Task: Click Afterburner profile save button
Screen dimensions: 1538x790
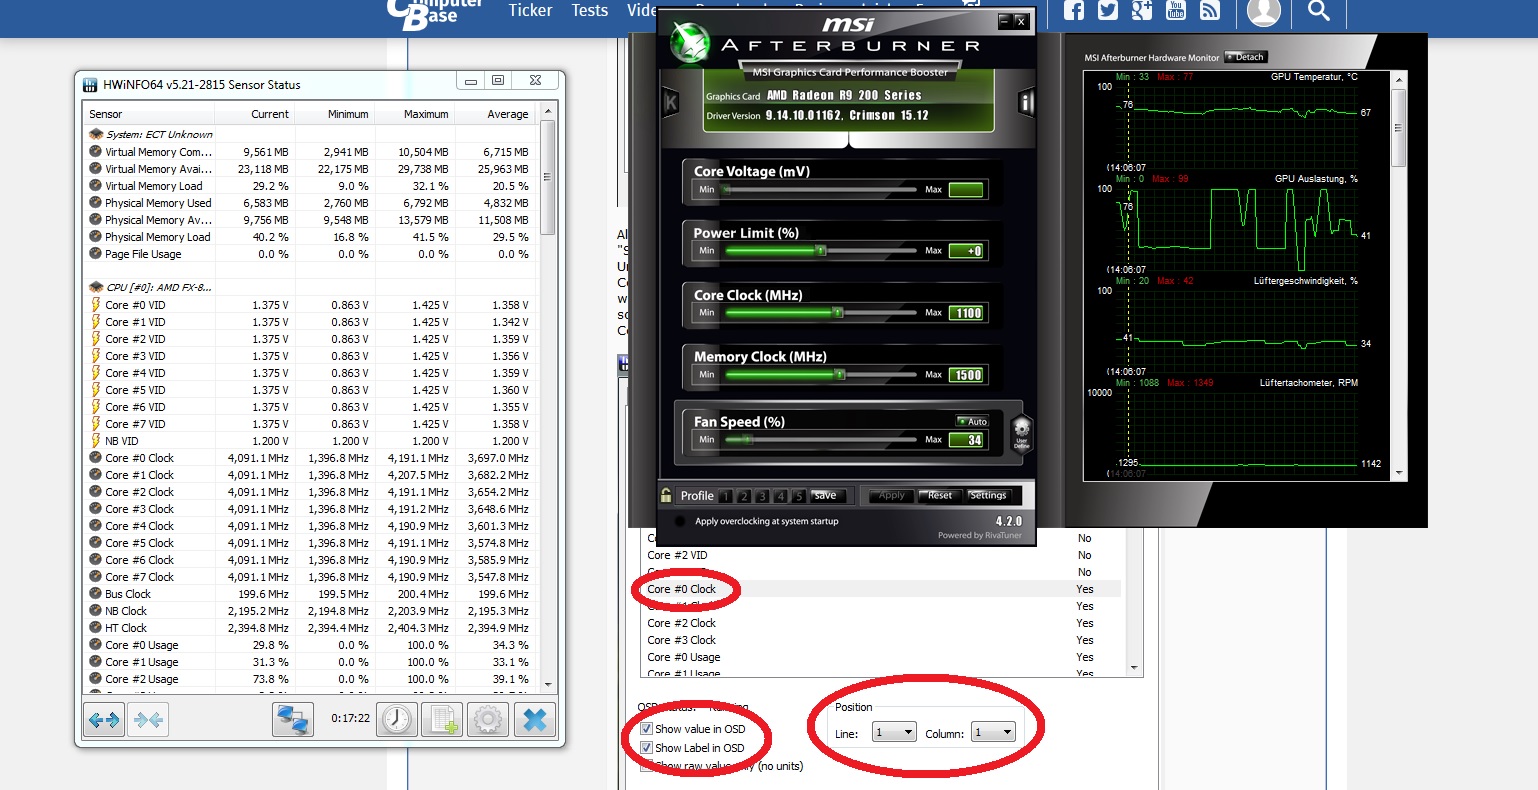Action: pyautogui.click(x=825, y=496)
